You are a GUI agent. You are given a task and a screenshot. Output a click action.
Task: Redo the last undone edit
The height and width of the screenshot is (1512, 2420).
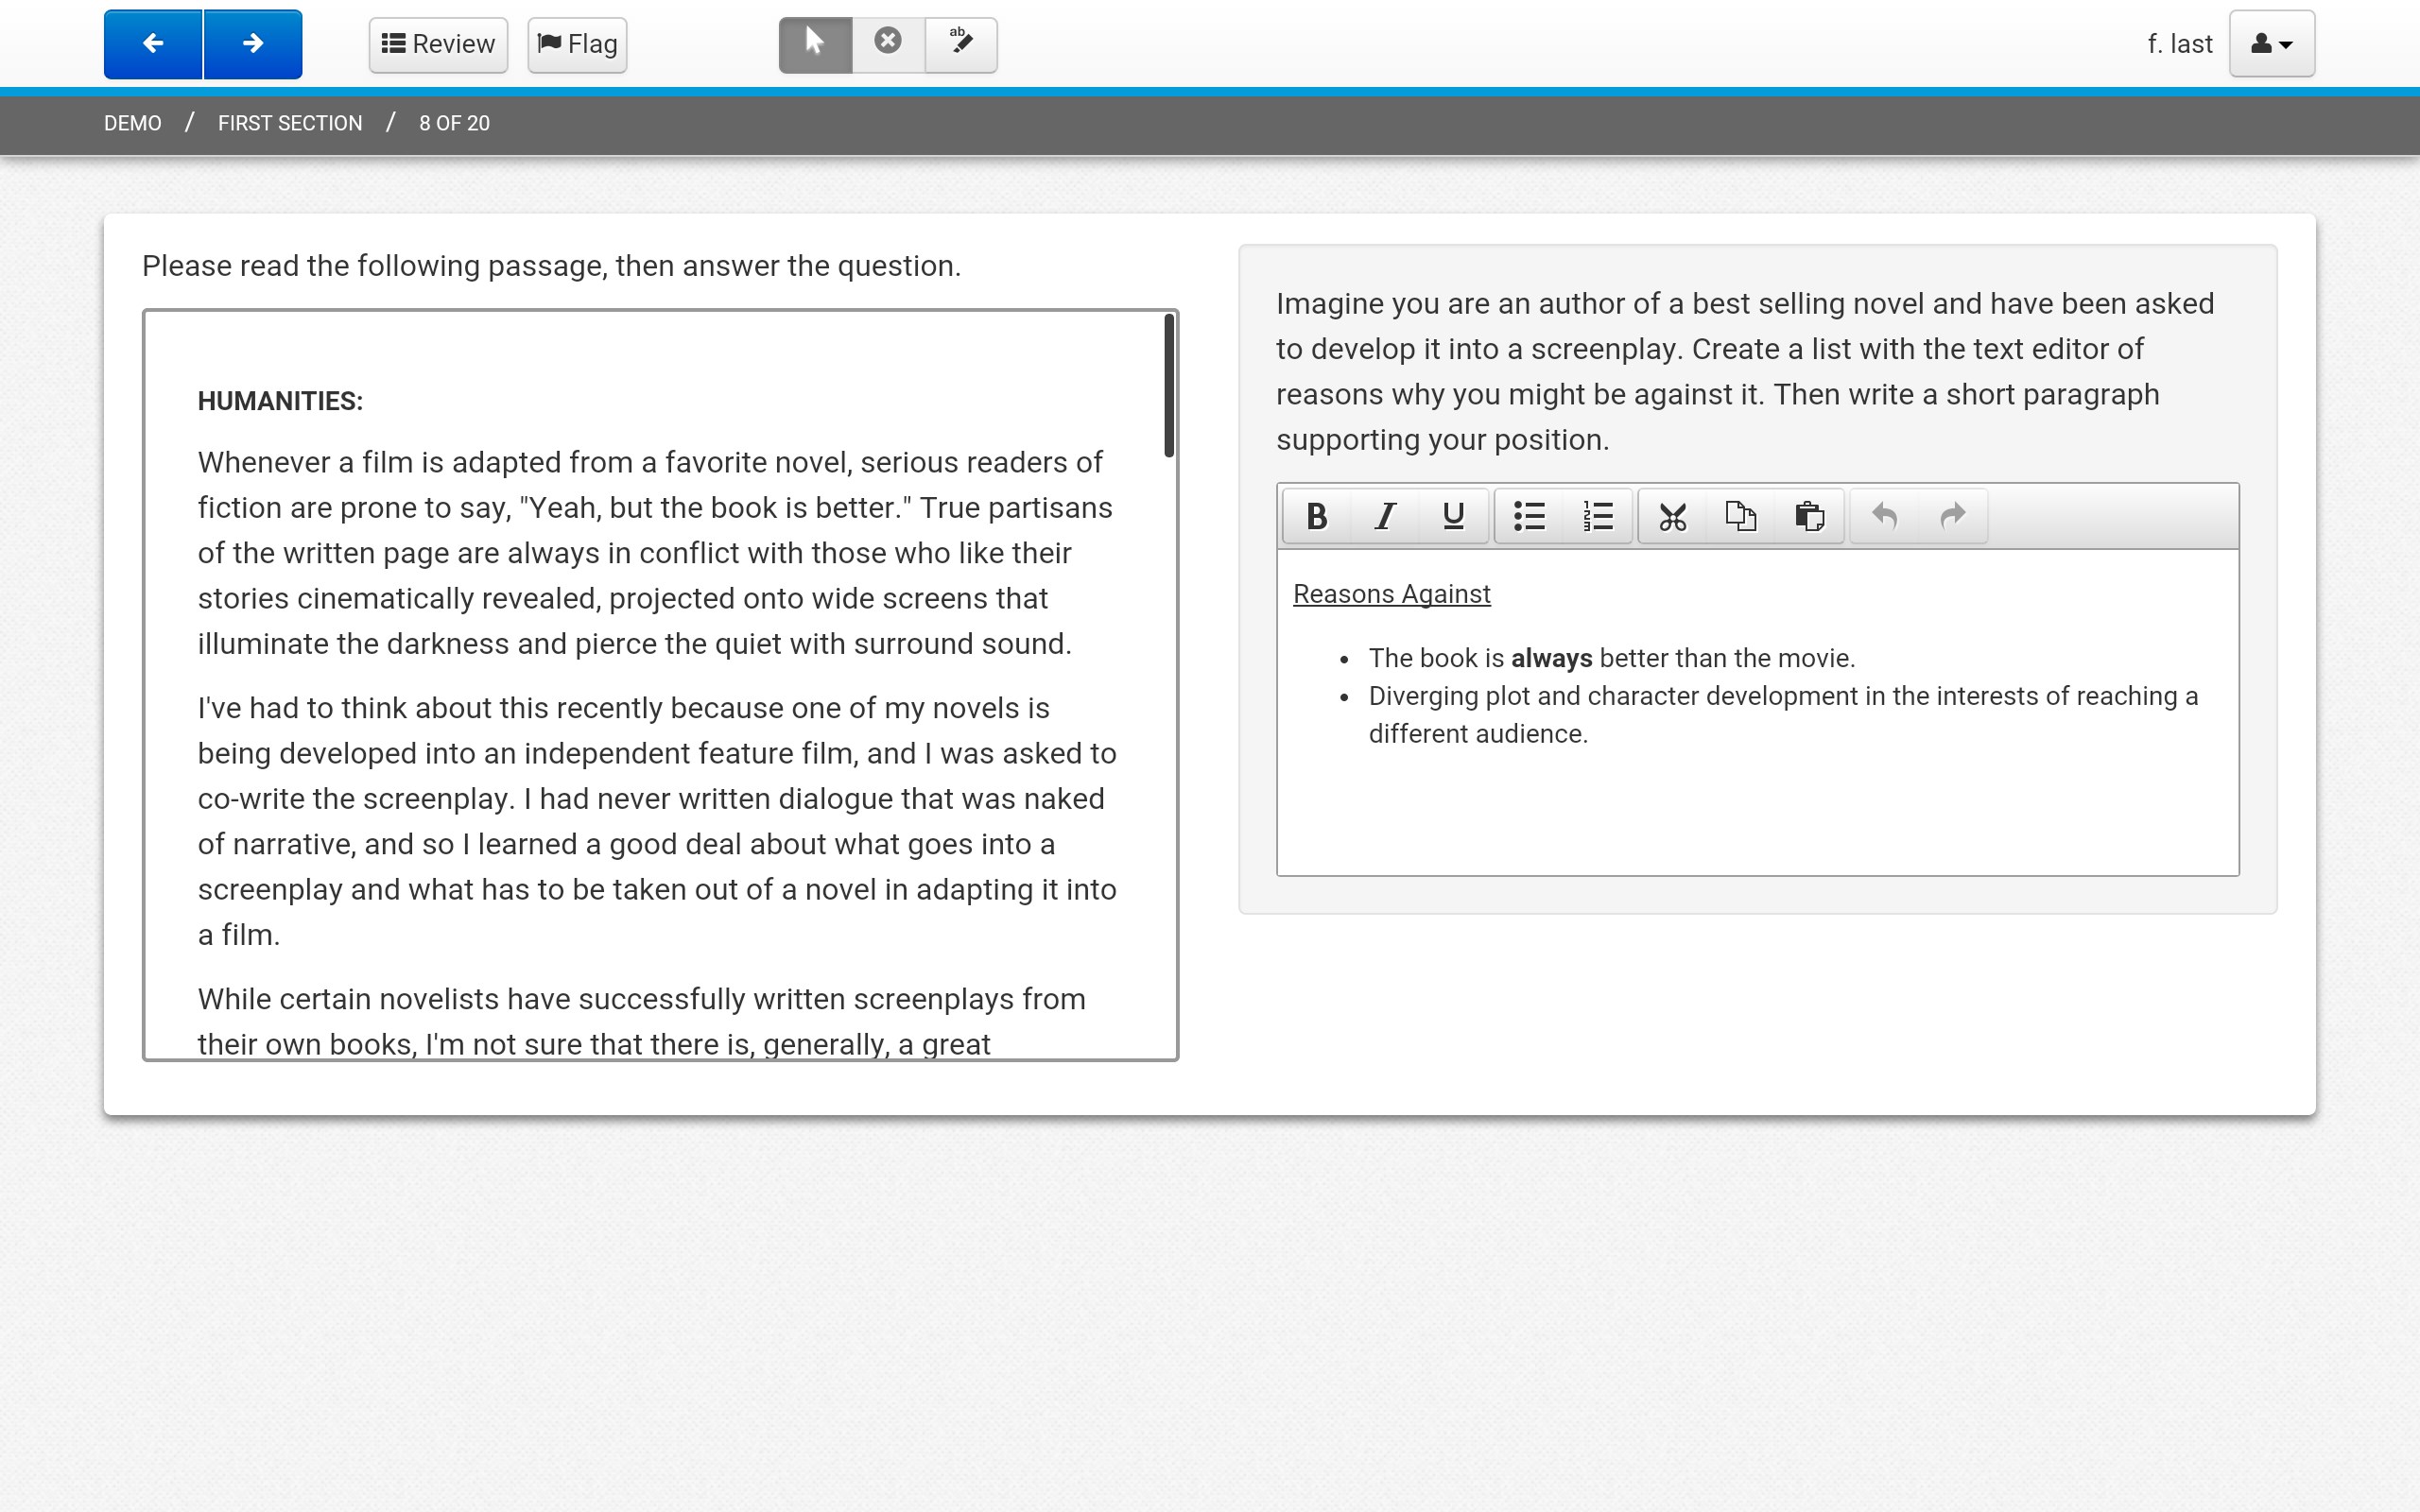coord(1951,515)
